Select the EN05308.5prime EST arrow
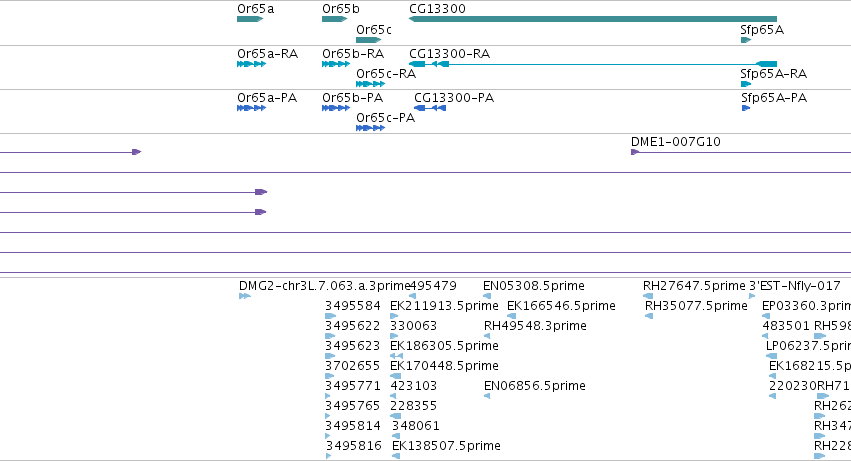The image size is (851, 461). [487, 296]
